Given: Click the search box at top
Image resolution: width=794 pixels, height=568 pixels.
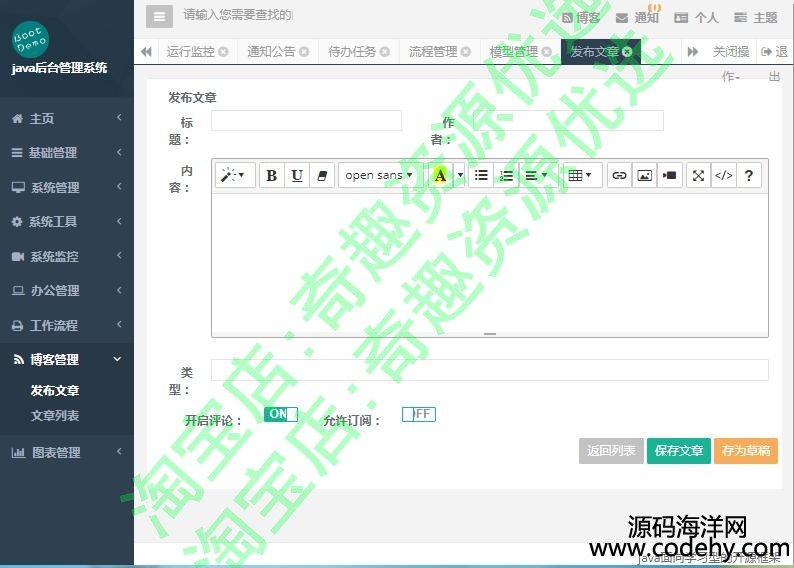Looking at the screenshot, I should [238, 15].
